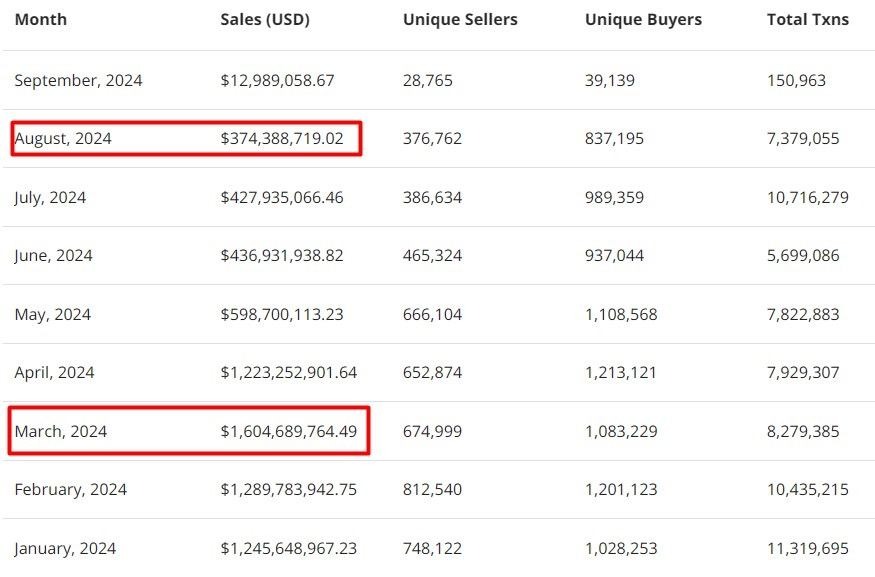Screen dimensions: 875x577
Task: Click March's sales value $1,604,689,764.49
Action: (x=288, y=431)
